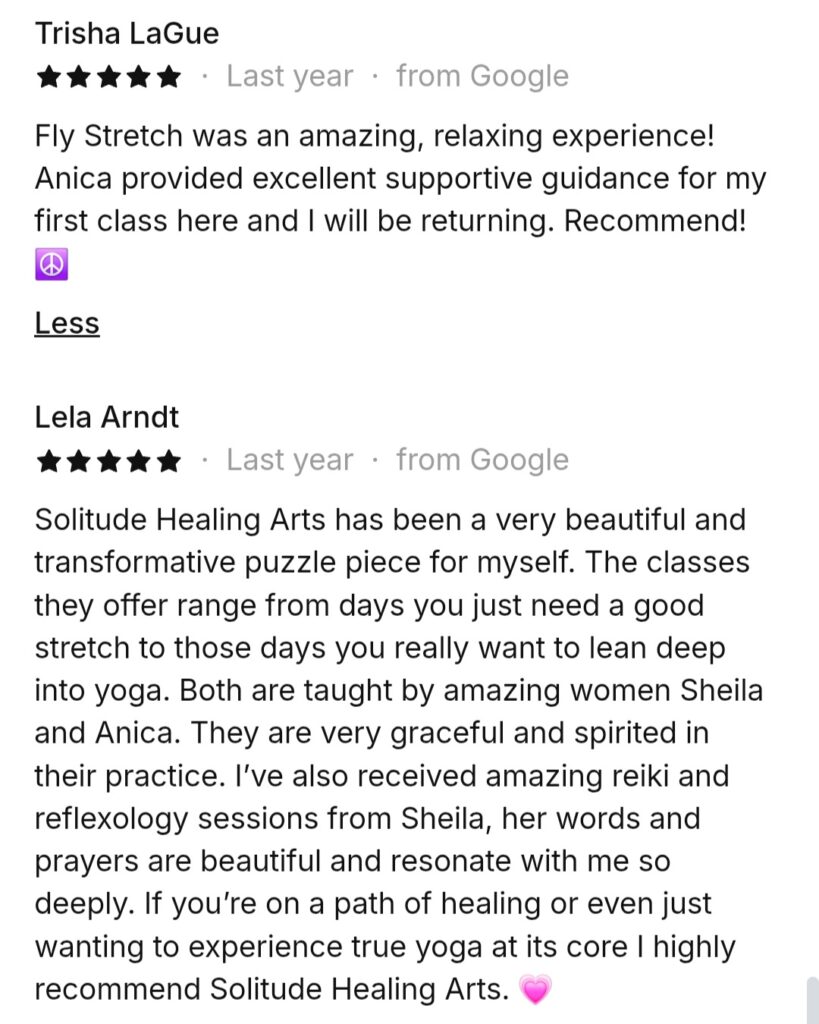Click the pink heart emoji

(x=535, y=989)
